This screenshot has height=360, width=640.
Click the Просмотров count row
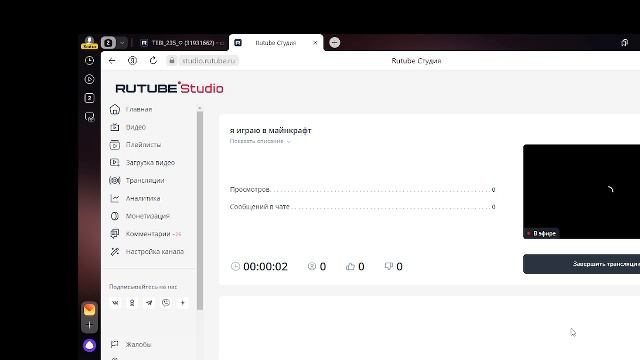pos(362,189)
